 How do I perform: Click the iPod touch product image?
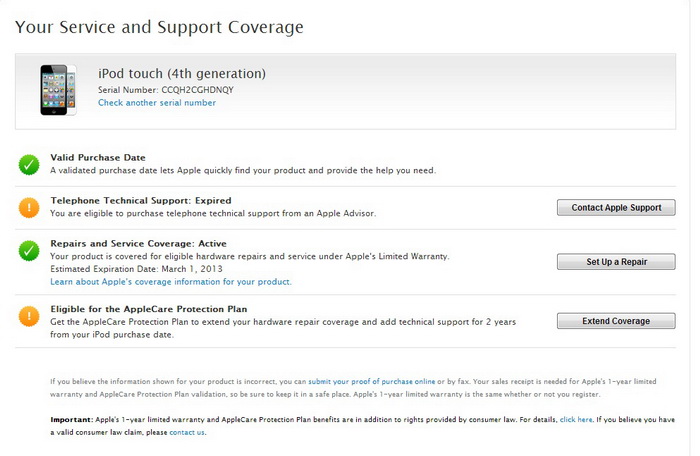(x=58, y=88)
